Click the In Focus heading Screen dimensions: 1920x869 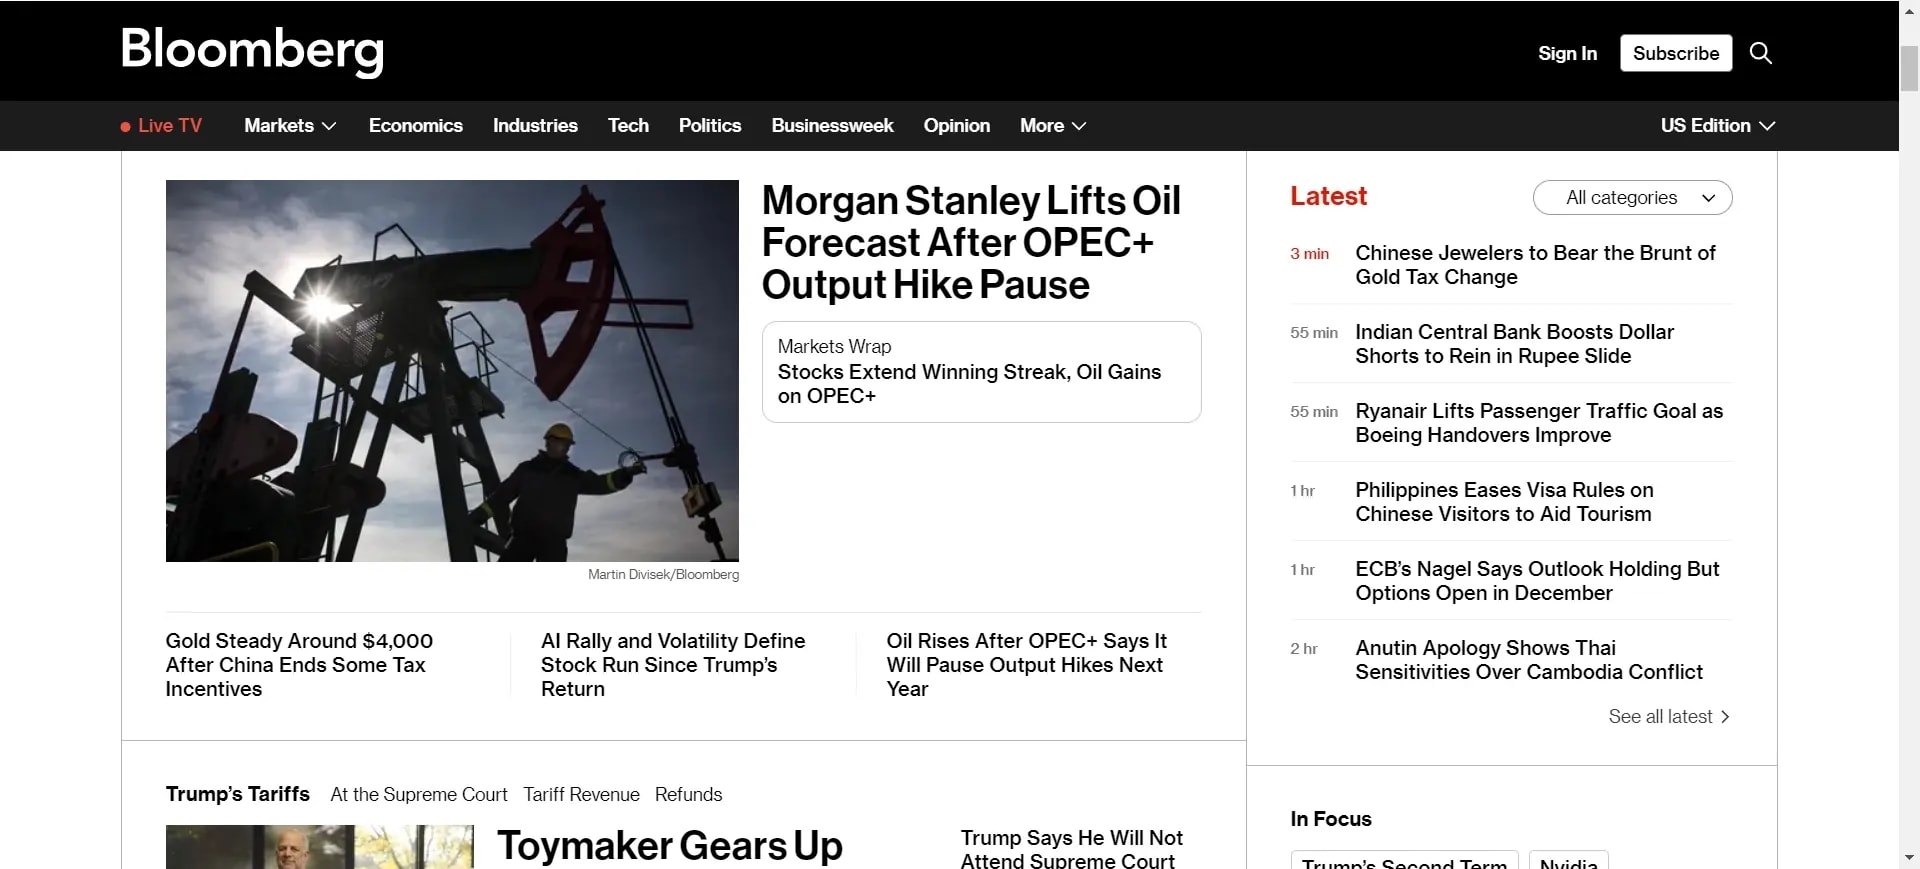pyautogui.click(x=1331, y=819)
